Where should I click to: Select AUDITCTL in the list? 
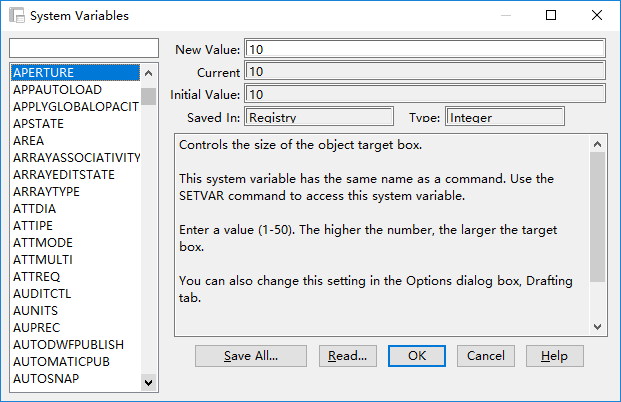tap(42, 293)
